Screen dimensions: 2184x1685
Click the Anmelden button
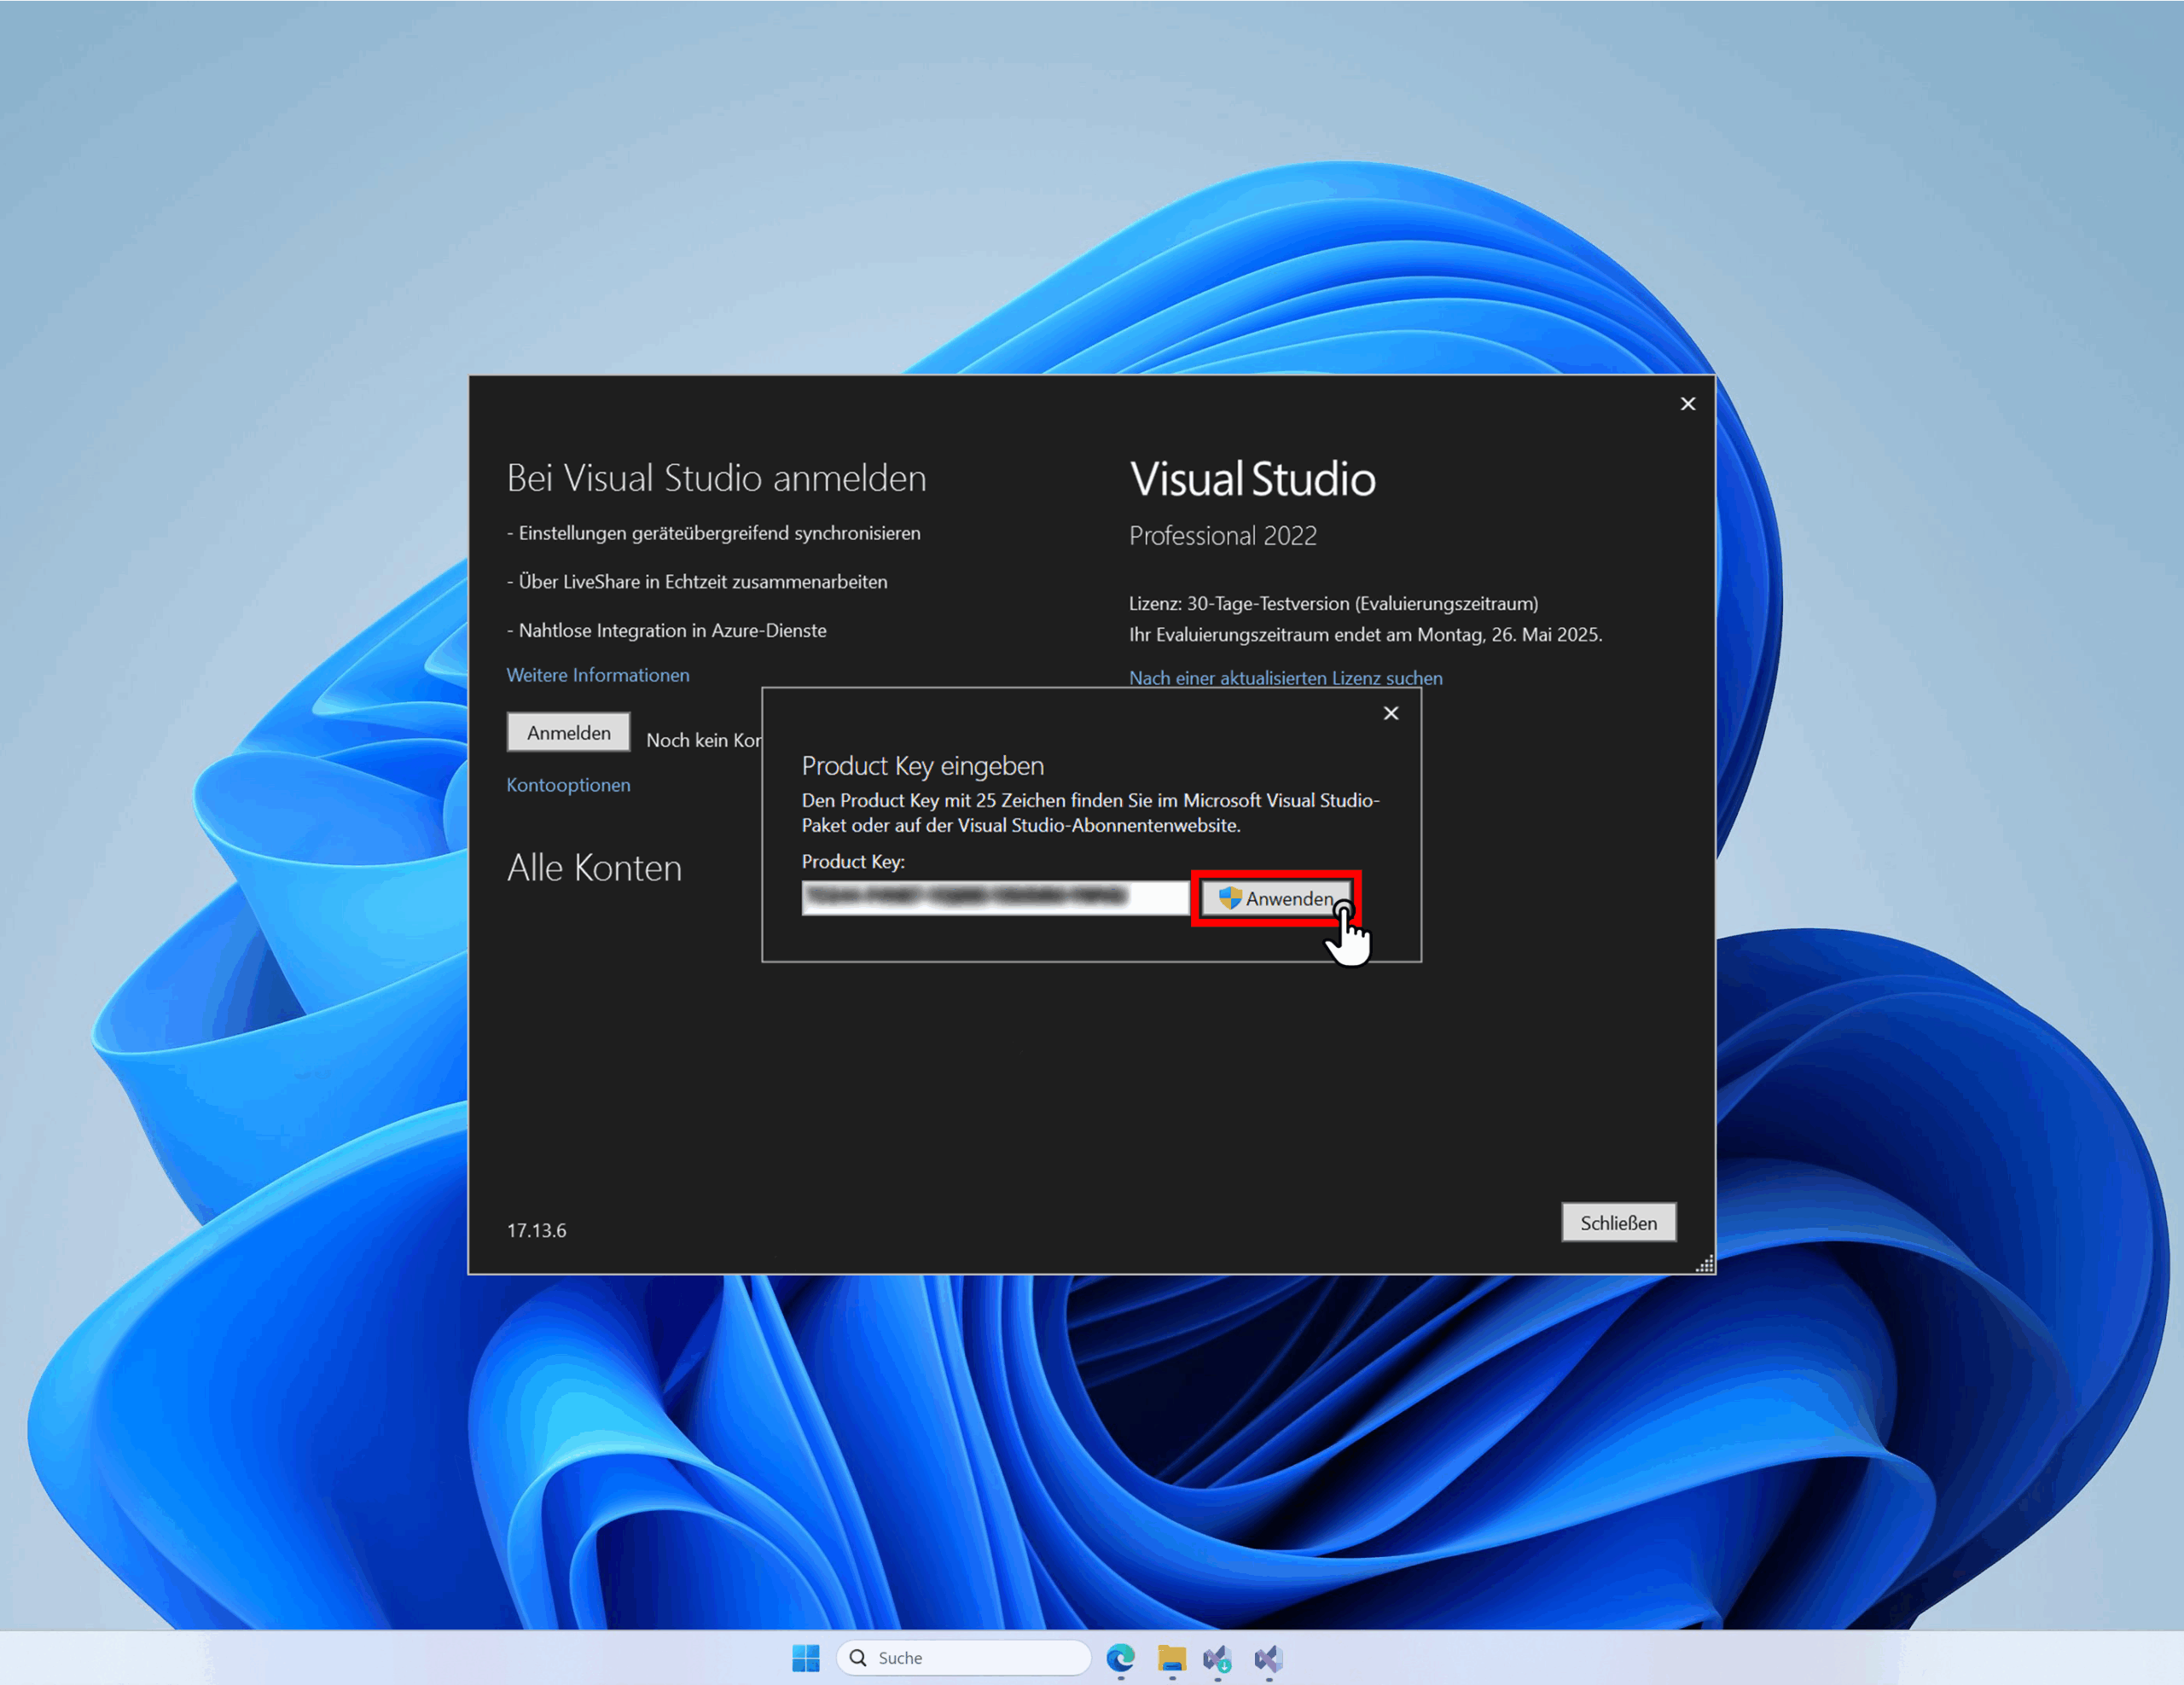tap(568, 732)
